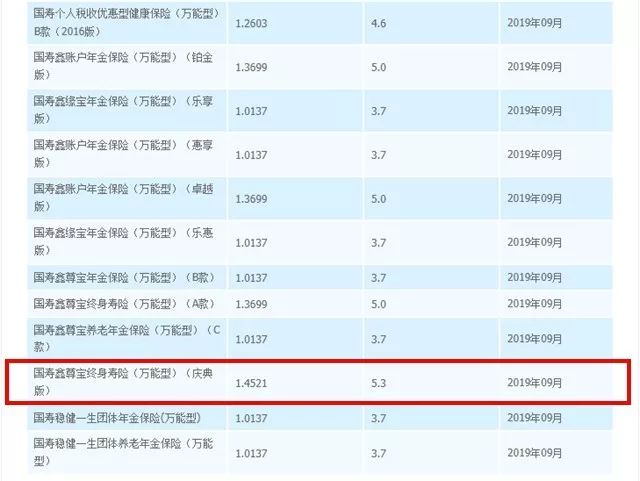Select product name 国寿稳健一生团体养老年金保险
This screenshot has height=481, width=640.
pos(123,452)
